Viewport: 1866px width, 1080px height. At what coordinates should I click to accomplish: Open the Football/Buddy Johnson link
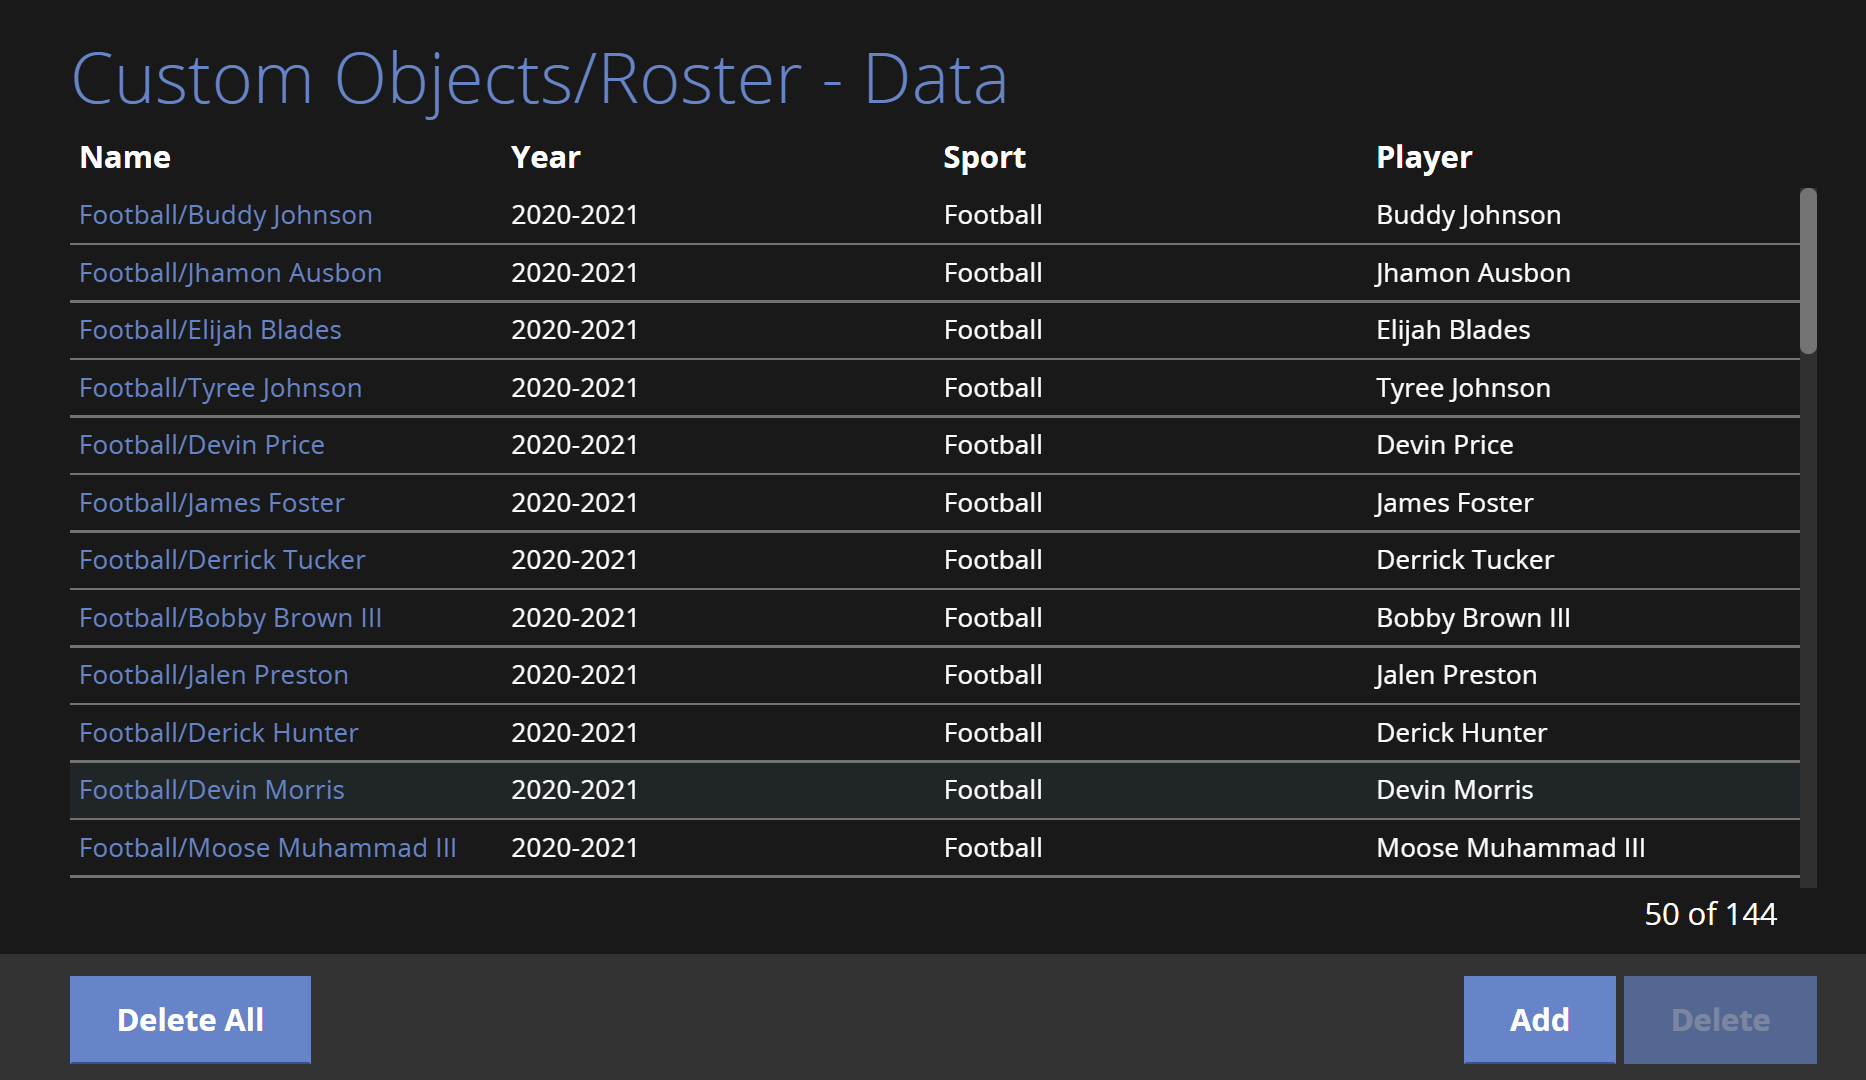(x=225, y=215)
